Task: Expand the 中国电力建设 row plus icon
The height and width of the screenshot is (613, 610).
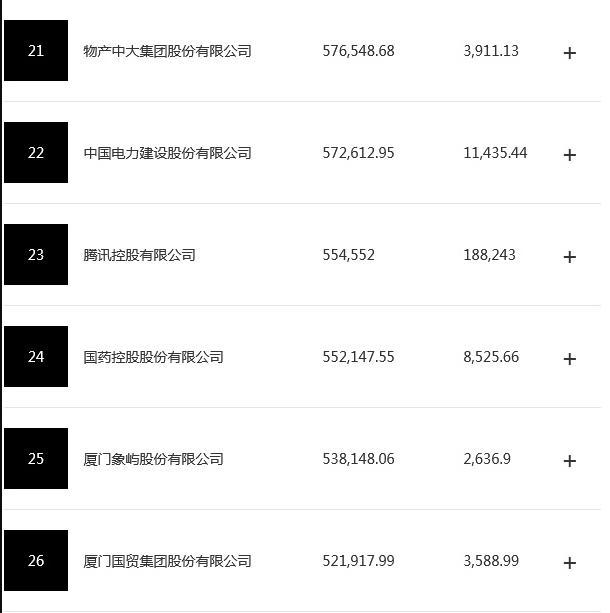Action: point(570,155)
